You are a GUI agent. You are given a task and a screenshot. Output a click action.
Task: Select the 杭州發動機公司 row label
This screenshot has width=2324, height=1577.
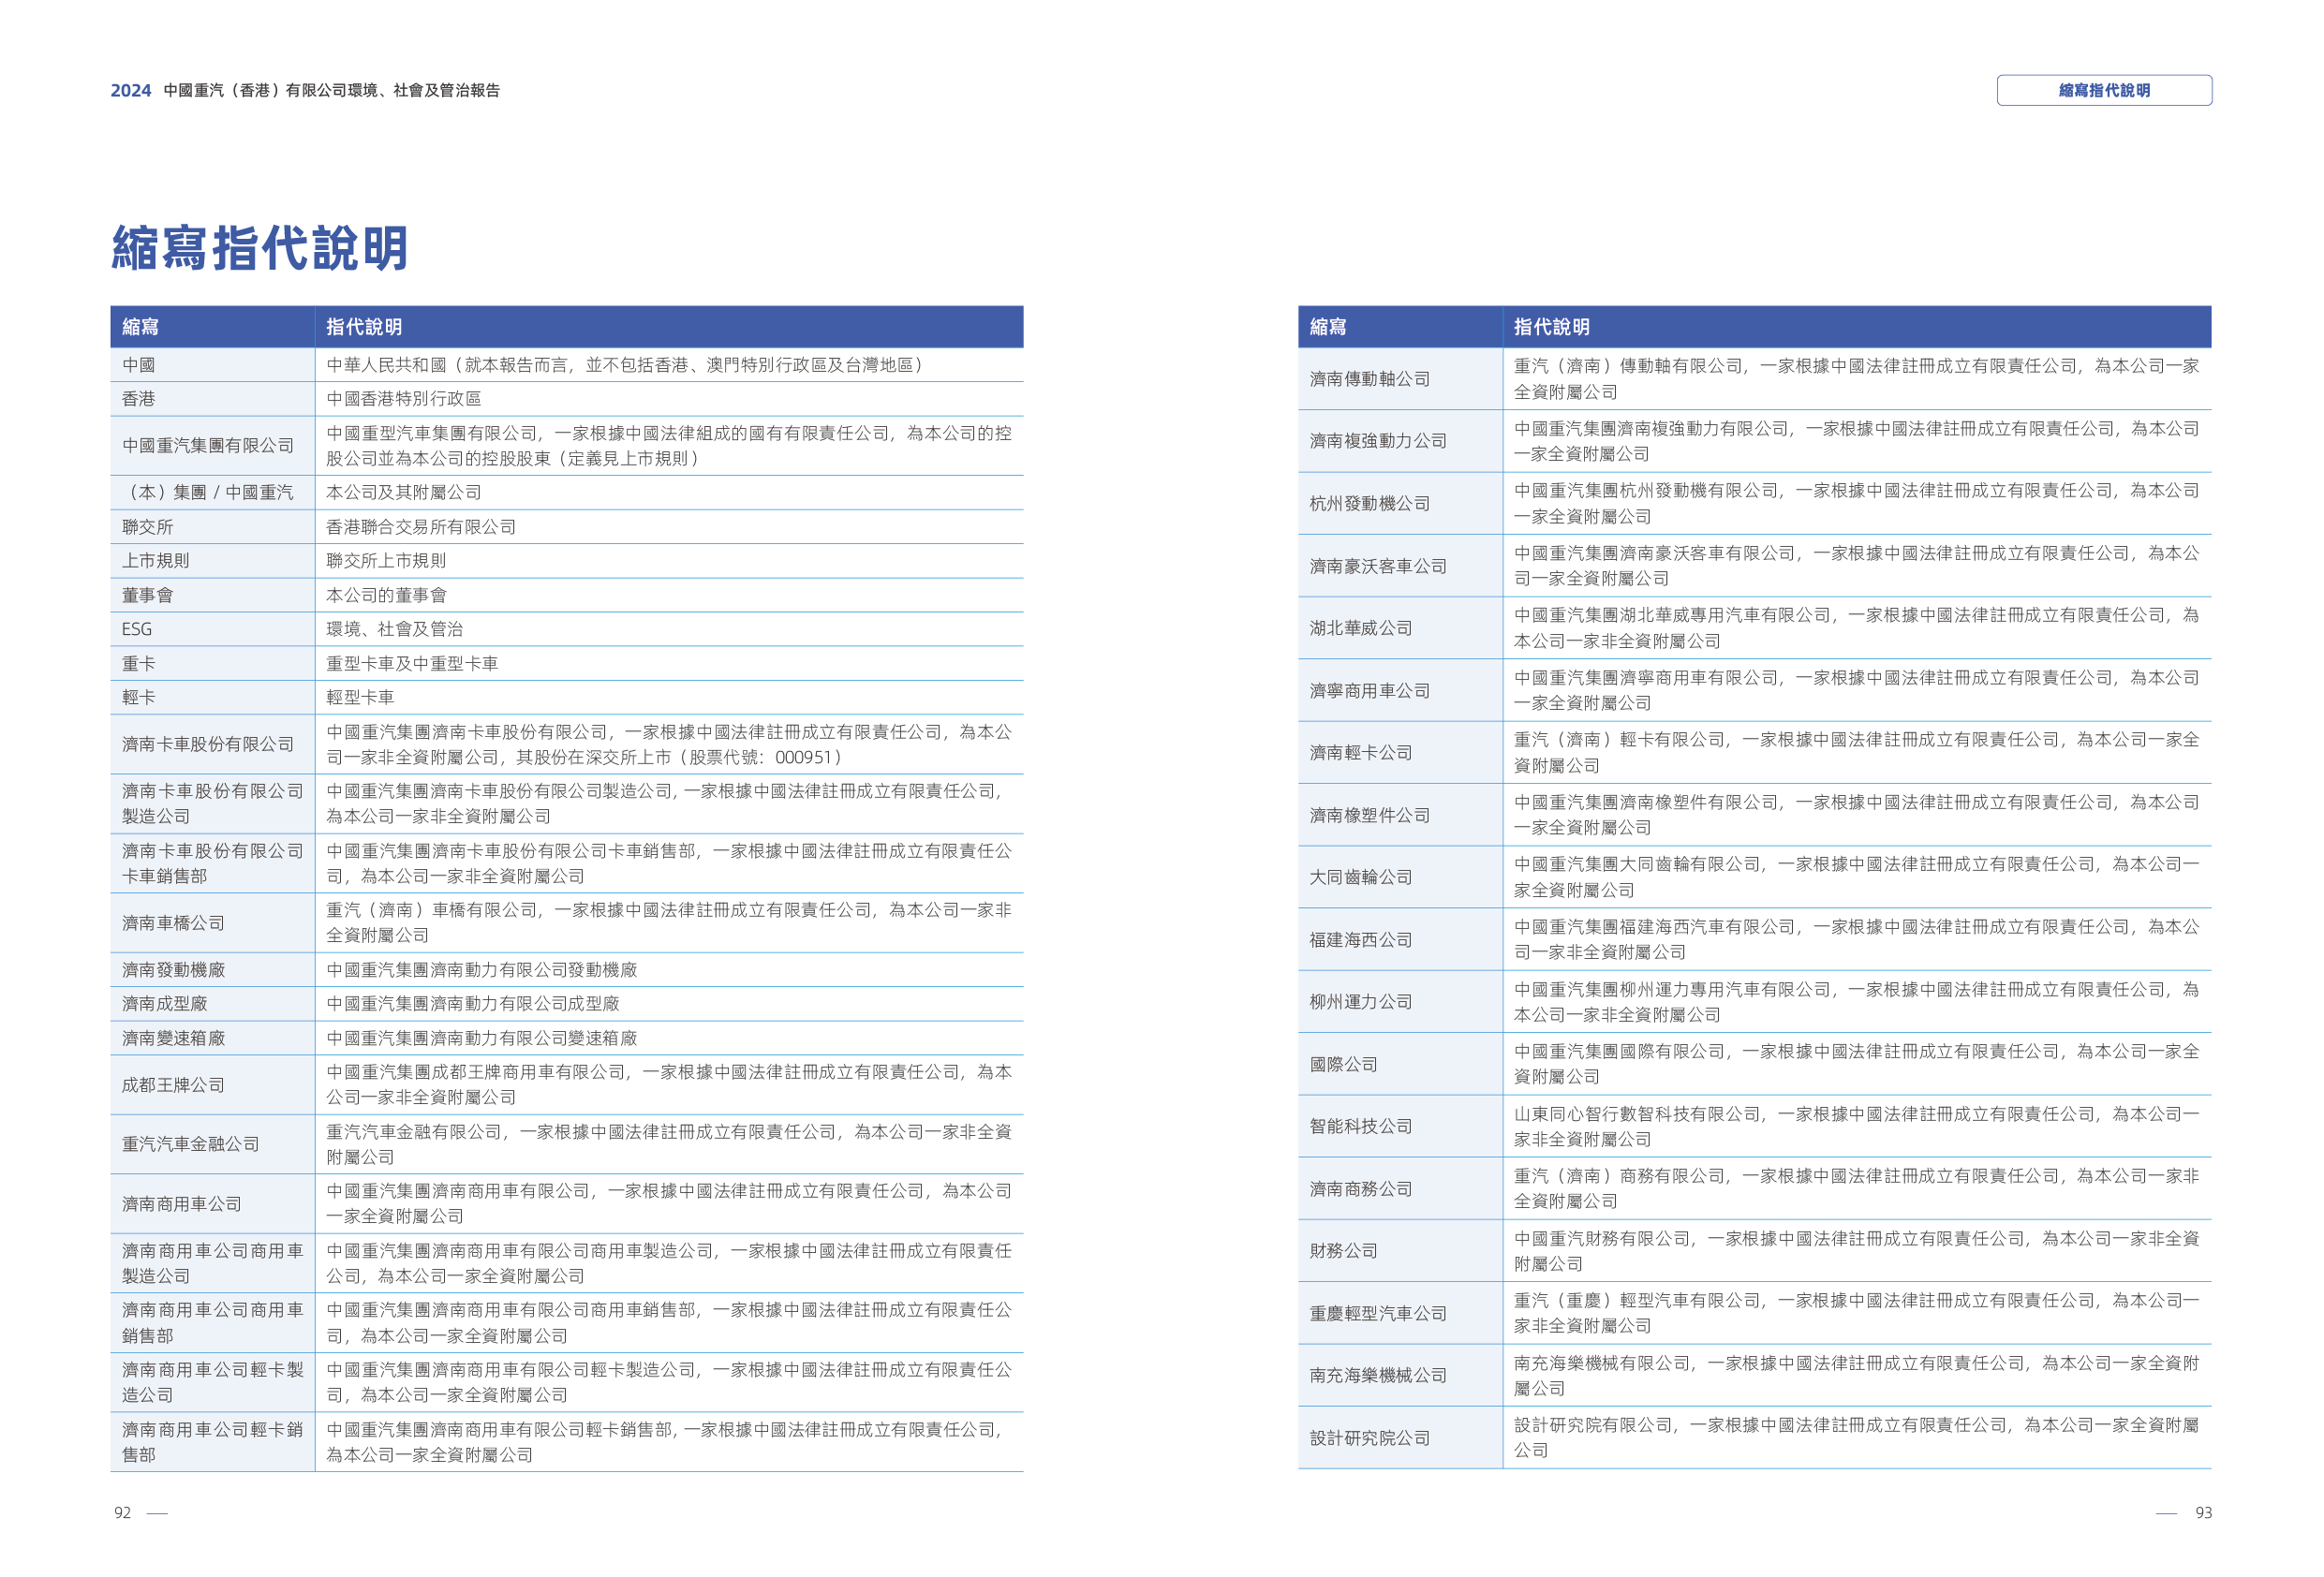click(1369, 504)
